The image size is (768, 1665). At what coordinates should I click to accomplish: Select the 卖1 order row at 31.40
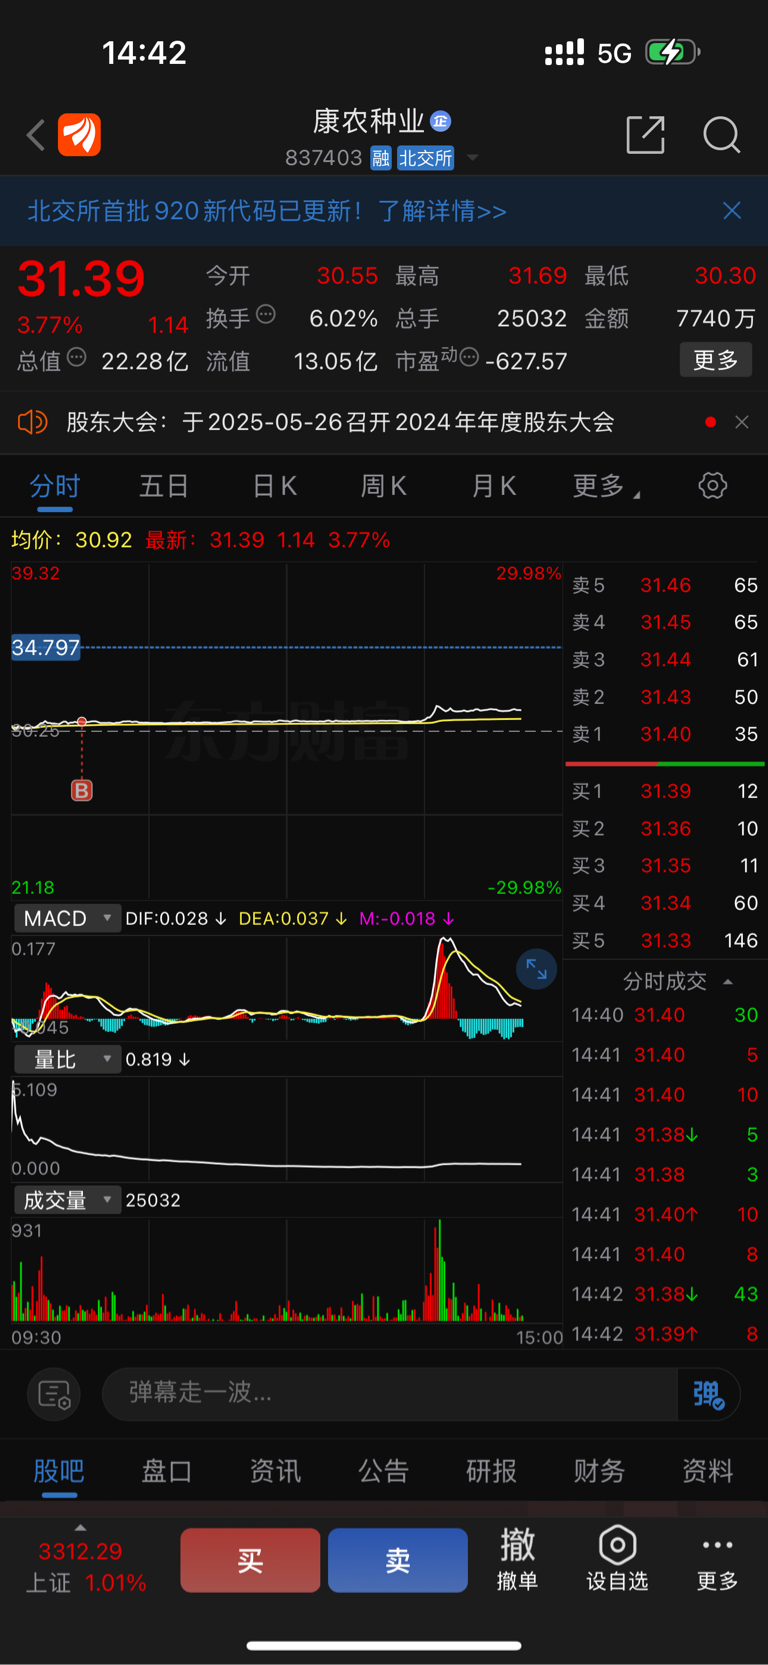[x=665, y=734]
